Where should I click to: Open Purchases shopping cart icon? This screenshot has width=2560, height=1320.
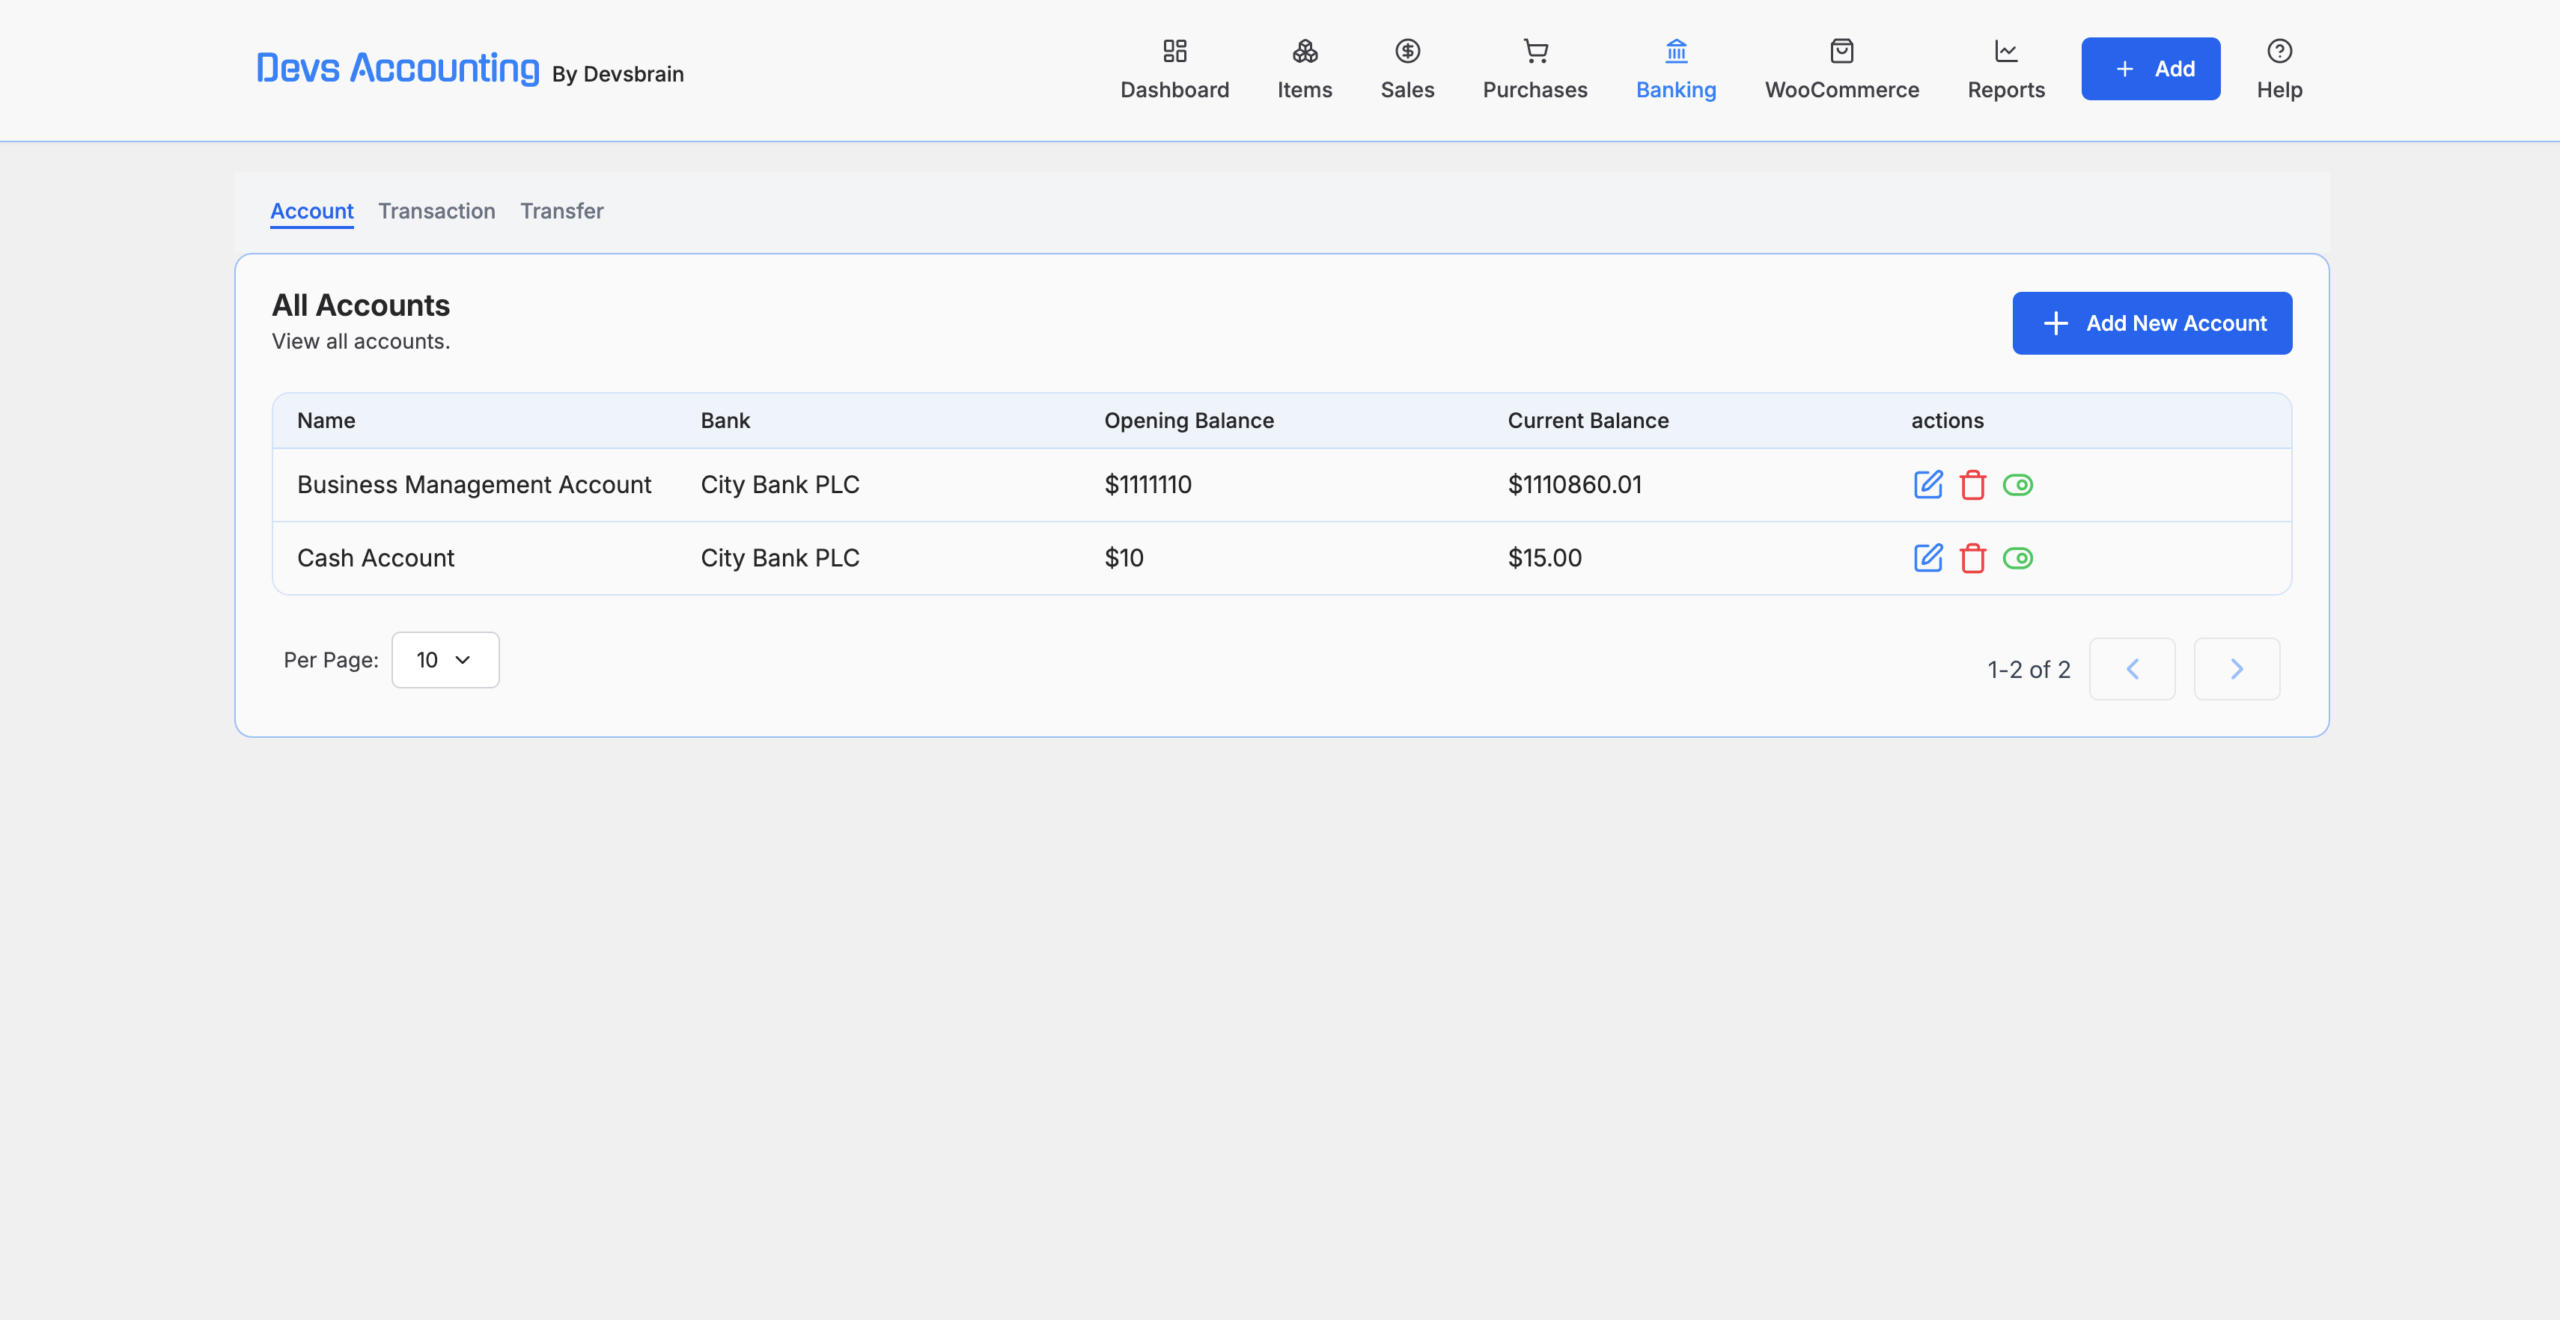pyautogui.click(x=1535, y=51)
